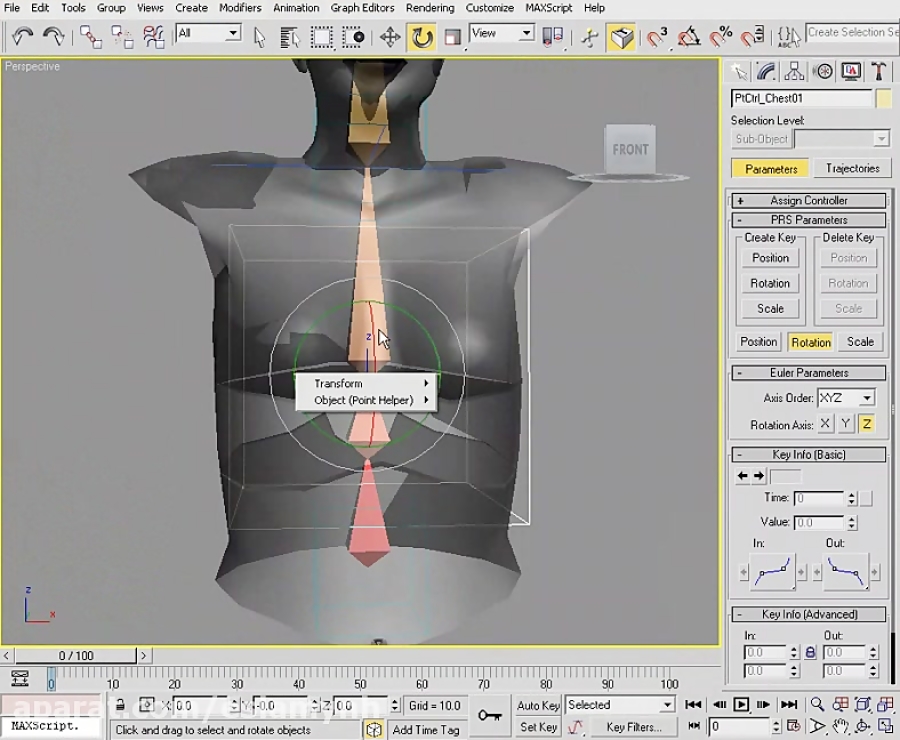
Task: Toggle the Y rotation axis button
Action: tap(845, 424)
